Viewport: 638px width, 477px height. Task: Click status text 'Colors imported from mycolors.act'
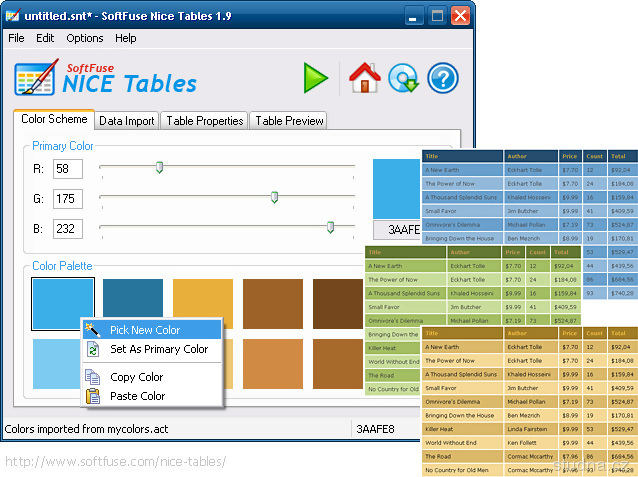click(x=86, y=429)
